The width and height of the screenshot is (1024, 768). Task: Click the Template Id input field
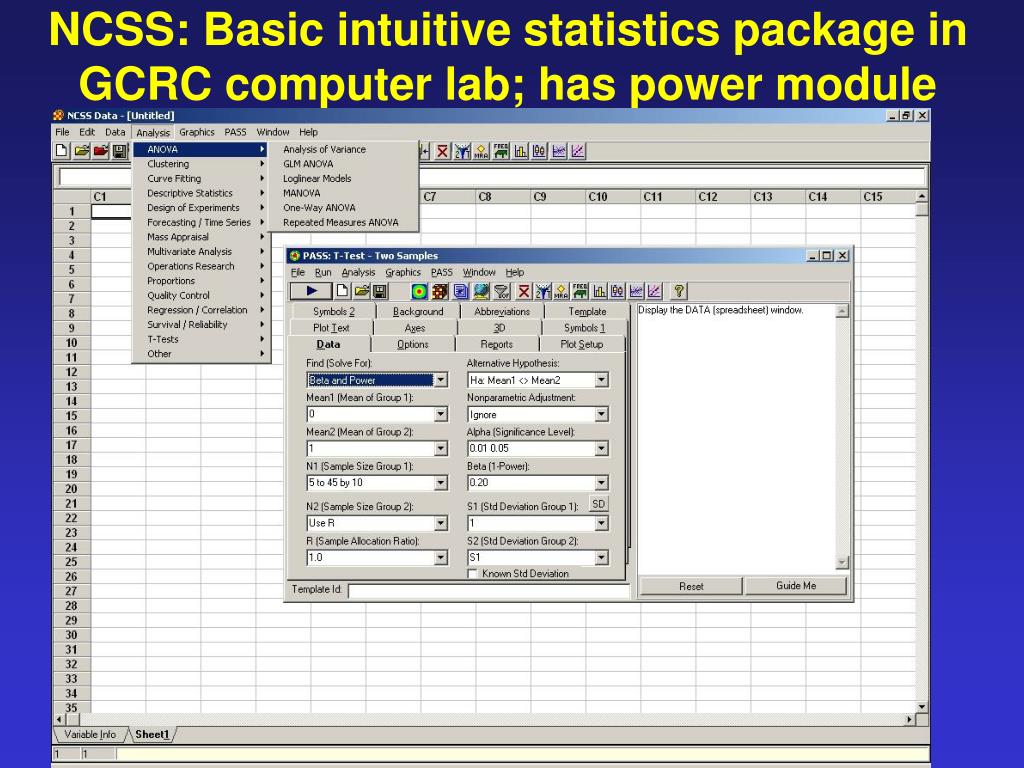click(x=488, y=590)
